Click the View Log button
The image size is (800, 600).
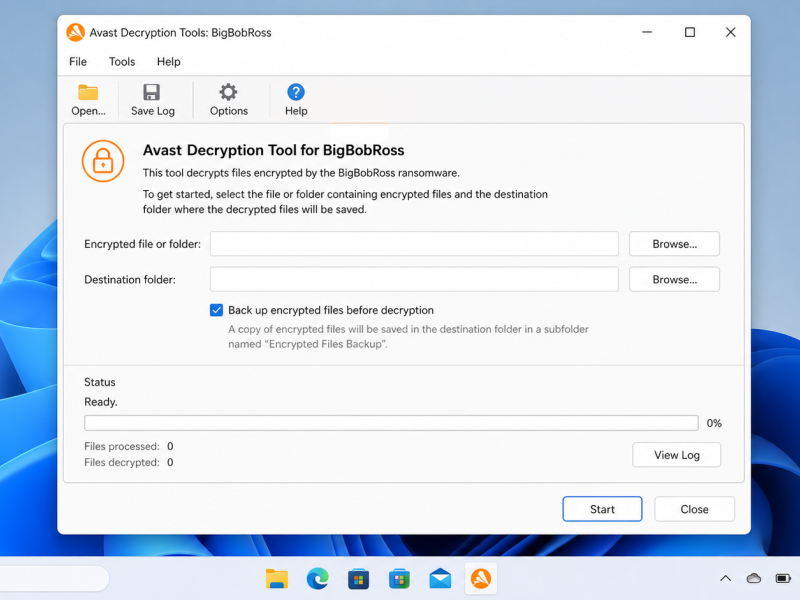(677, 455)
